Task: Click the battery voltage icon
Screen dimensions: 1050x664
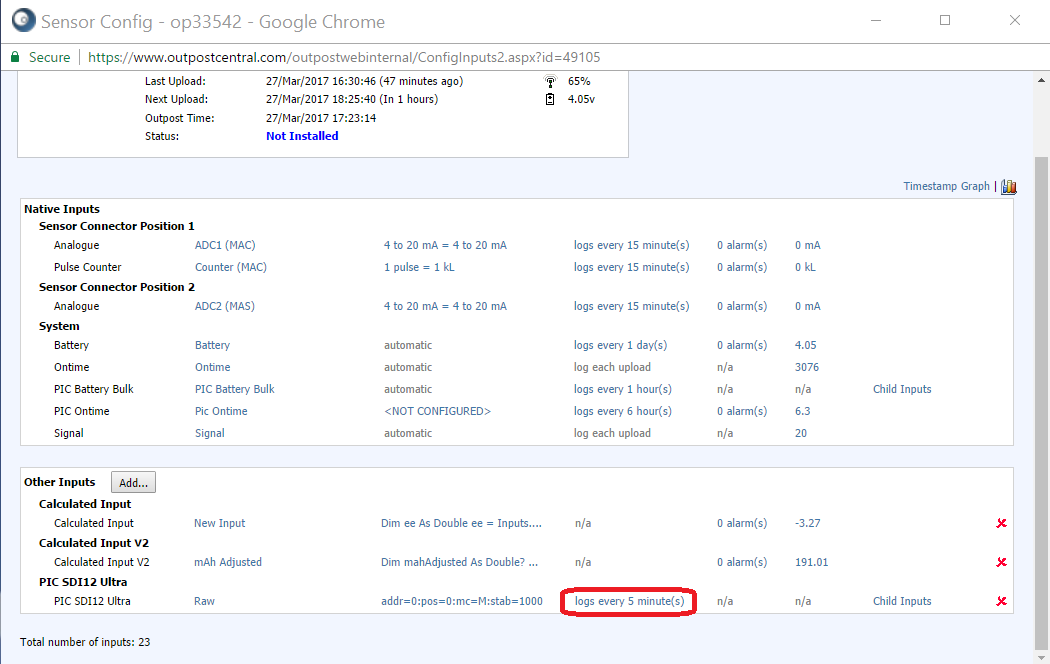Action: [x=549, y=99]
